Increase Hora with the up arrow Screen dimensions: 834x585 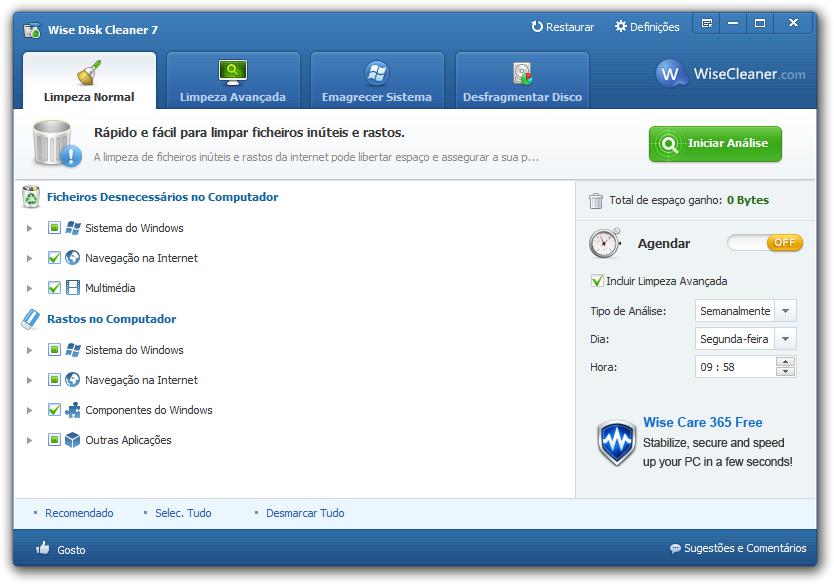pyautogui.click(x=786, y=362)
